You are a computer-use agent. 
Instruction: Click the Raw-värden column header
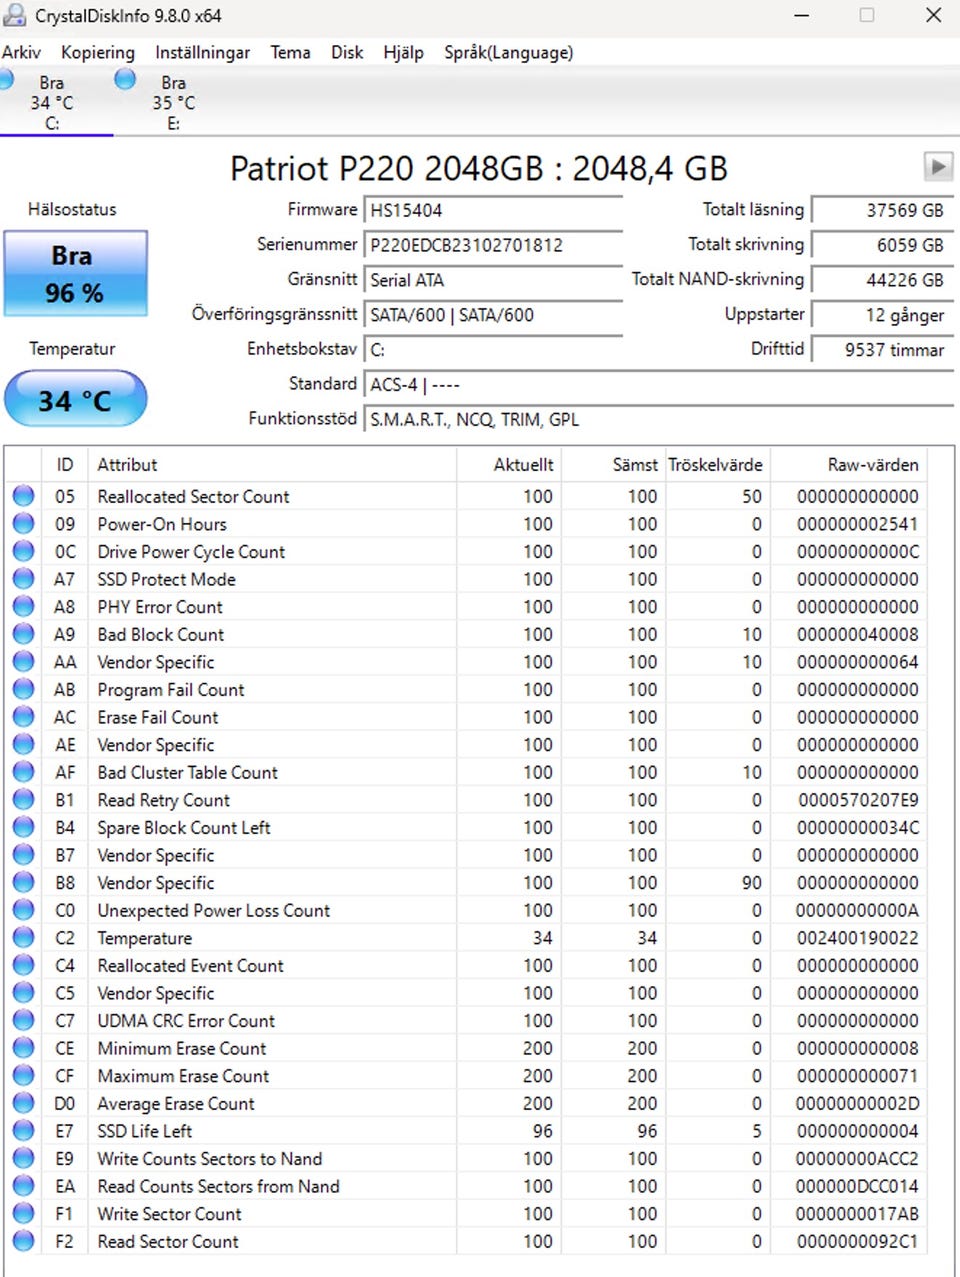[872, 465]
